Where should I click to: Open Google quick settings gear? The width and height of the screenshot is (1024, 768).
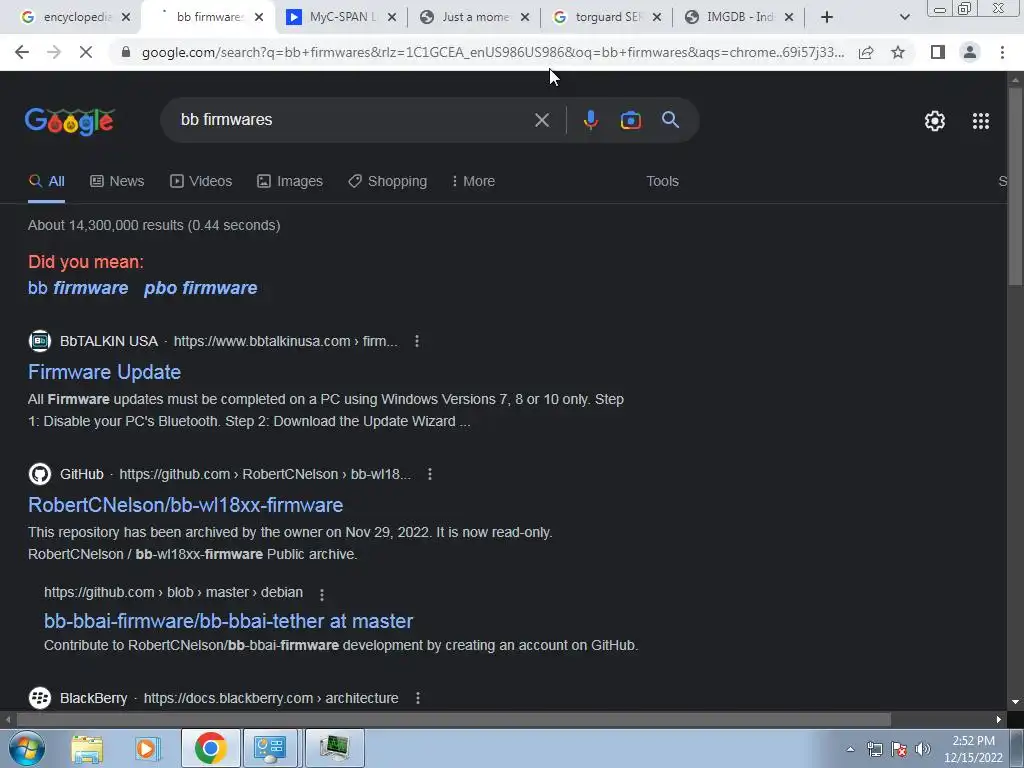coord(935,121)
